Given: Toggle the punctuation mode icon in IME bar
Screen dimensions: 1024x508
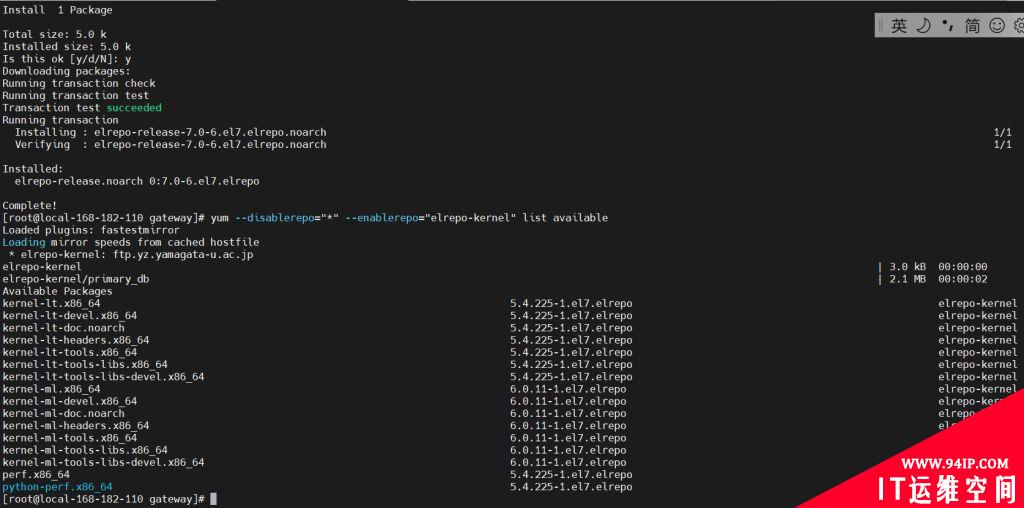Looking at the screenshot, I should pos(948,25).
